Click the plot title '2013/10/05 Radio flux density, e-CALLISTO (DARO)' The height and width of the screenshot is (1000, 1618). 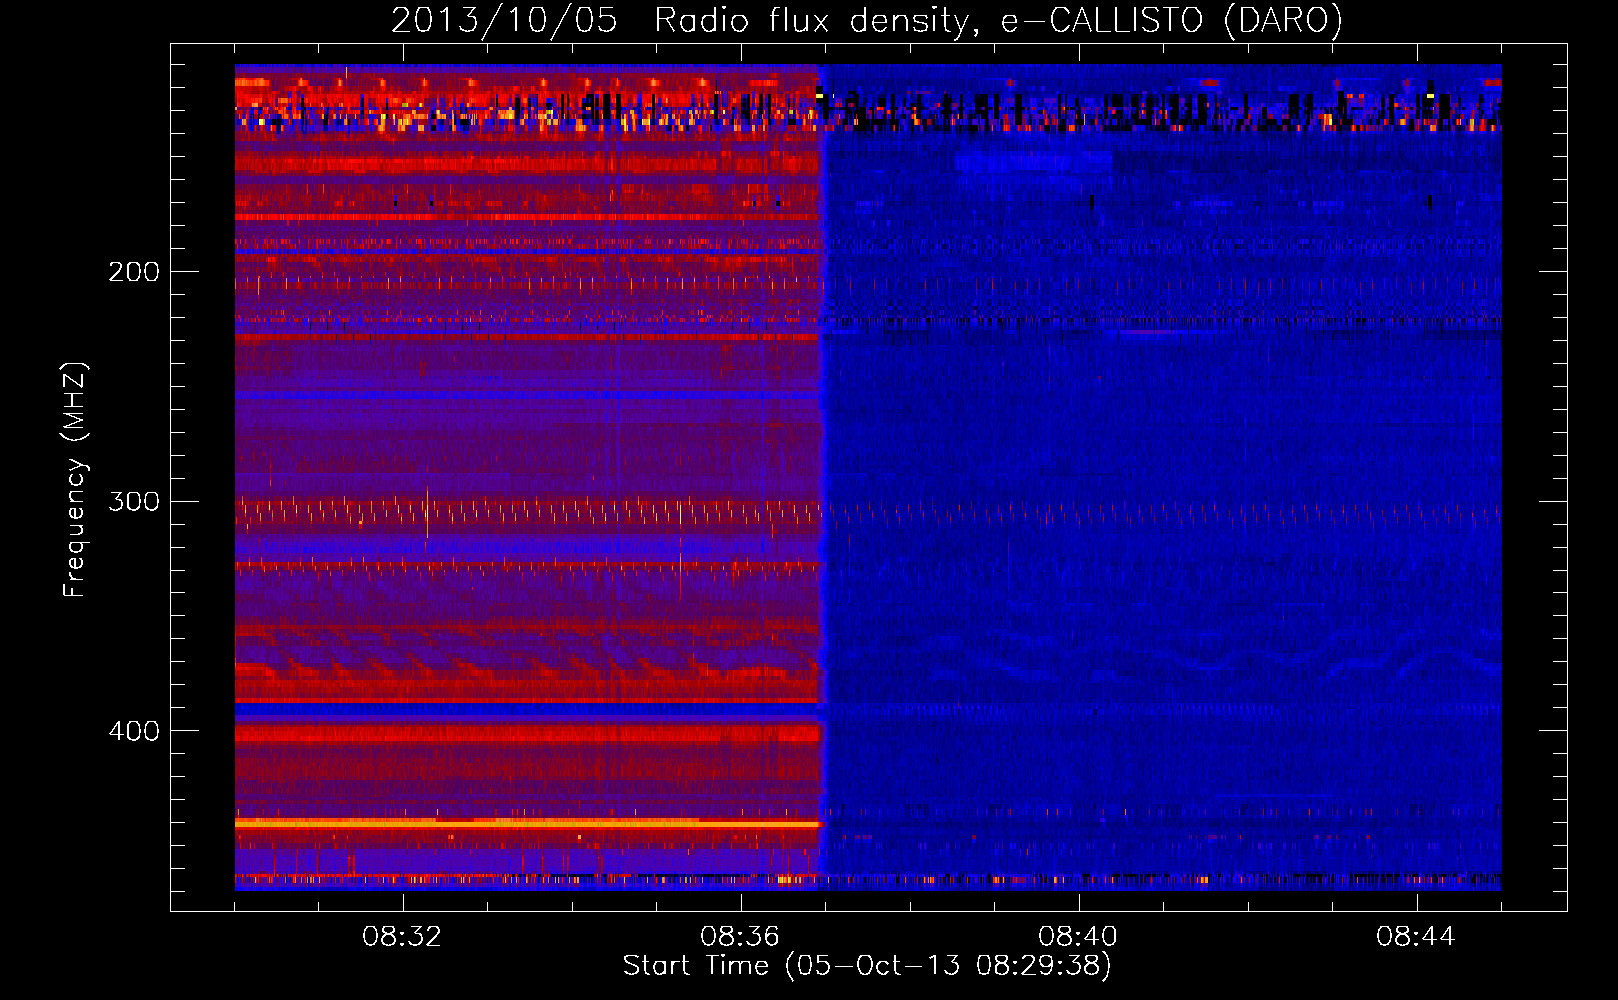click(866, 20)
